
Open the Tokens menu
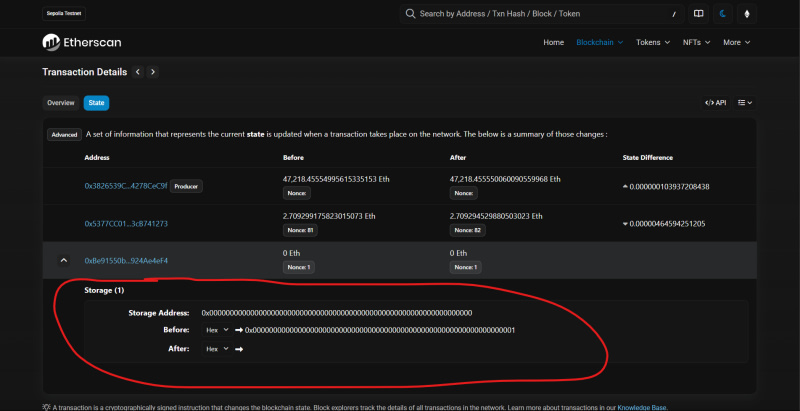(653, 42)
